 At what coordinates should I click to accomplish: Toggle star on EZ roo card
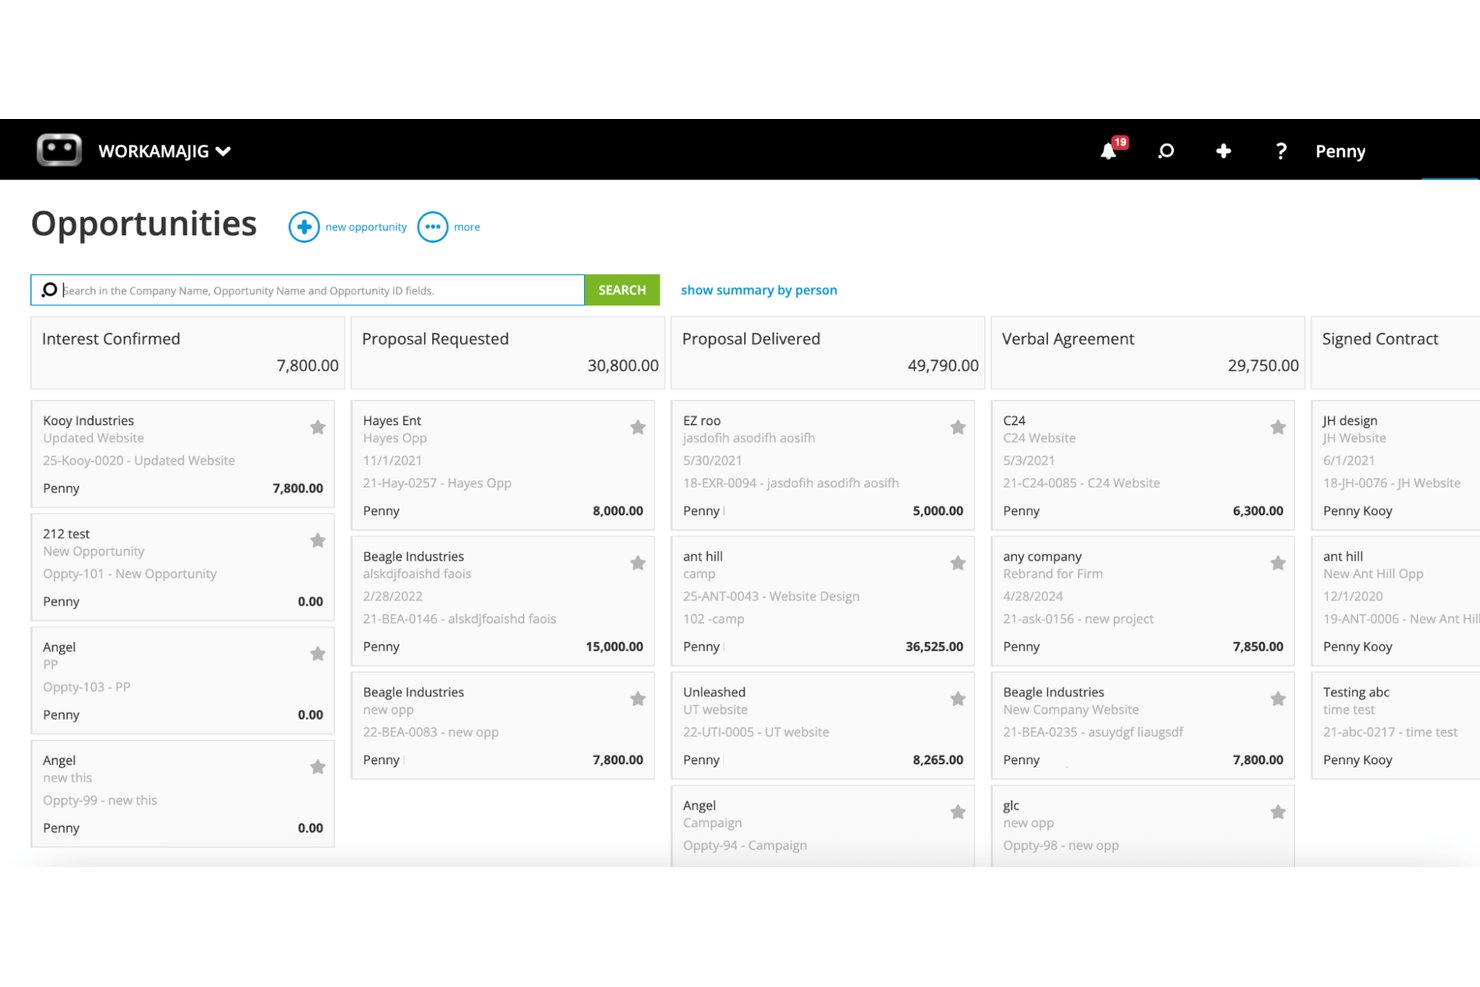point(958,428)
